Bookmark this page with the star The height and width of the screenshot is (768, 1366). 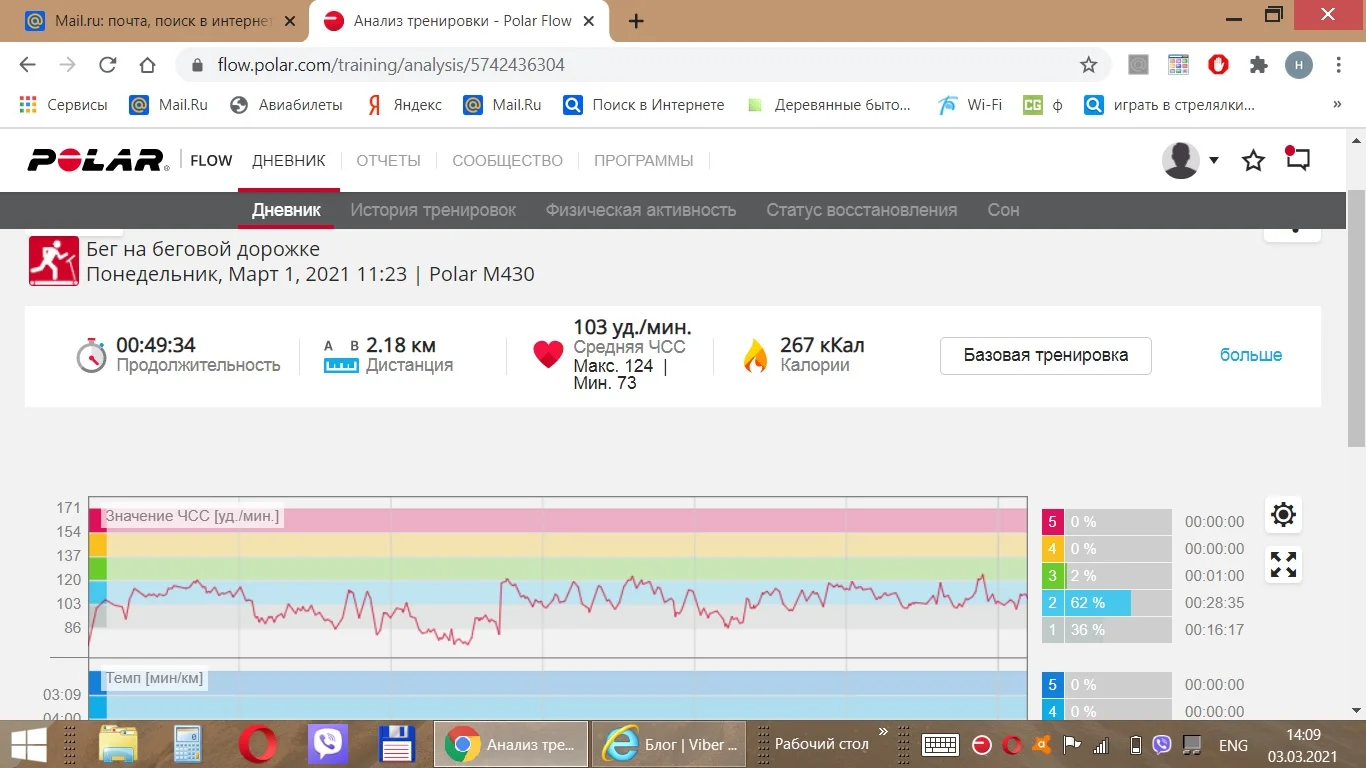click(x=1088, y=65)
